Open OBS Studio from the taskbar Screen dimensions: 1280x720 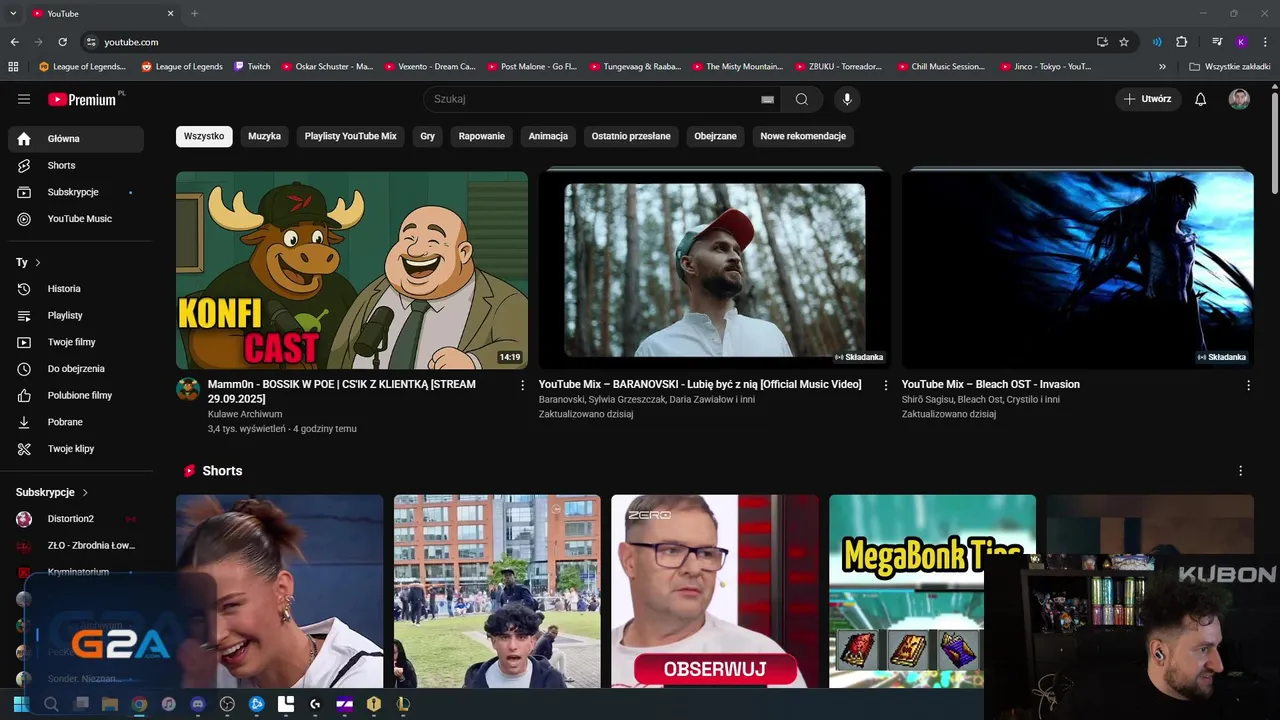point(227,704)
